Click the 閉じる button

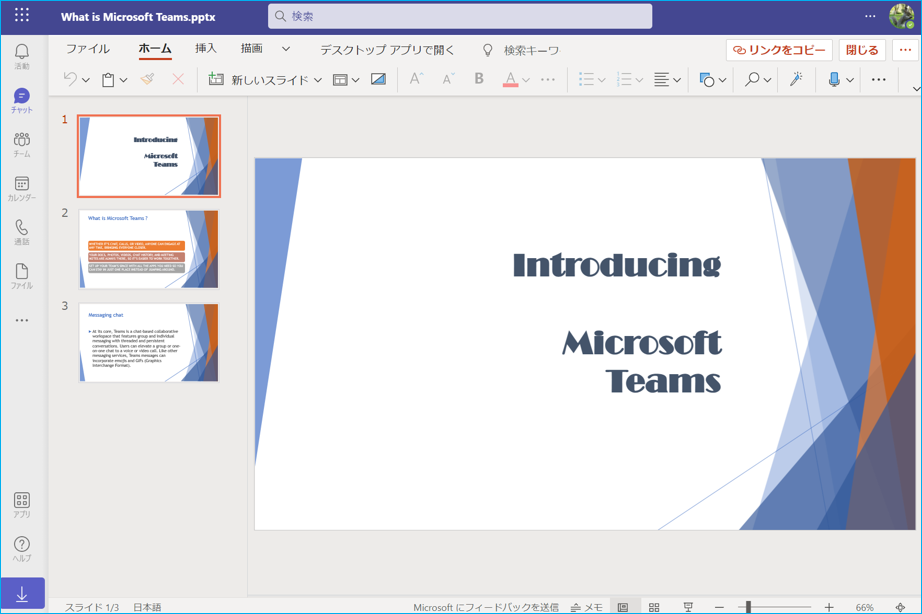[862, 50]
